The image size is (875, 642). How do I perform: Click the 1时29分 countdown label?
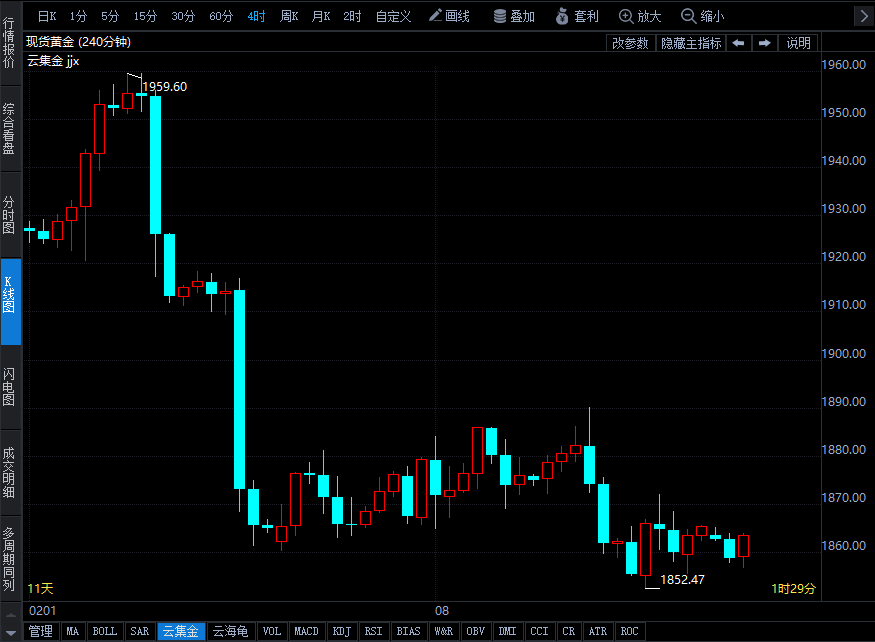794,588
